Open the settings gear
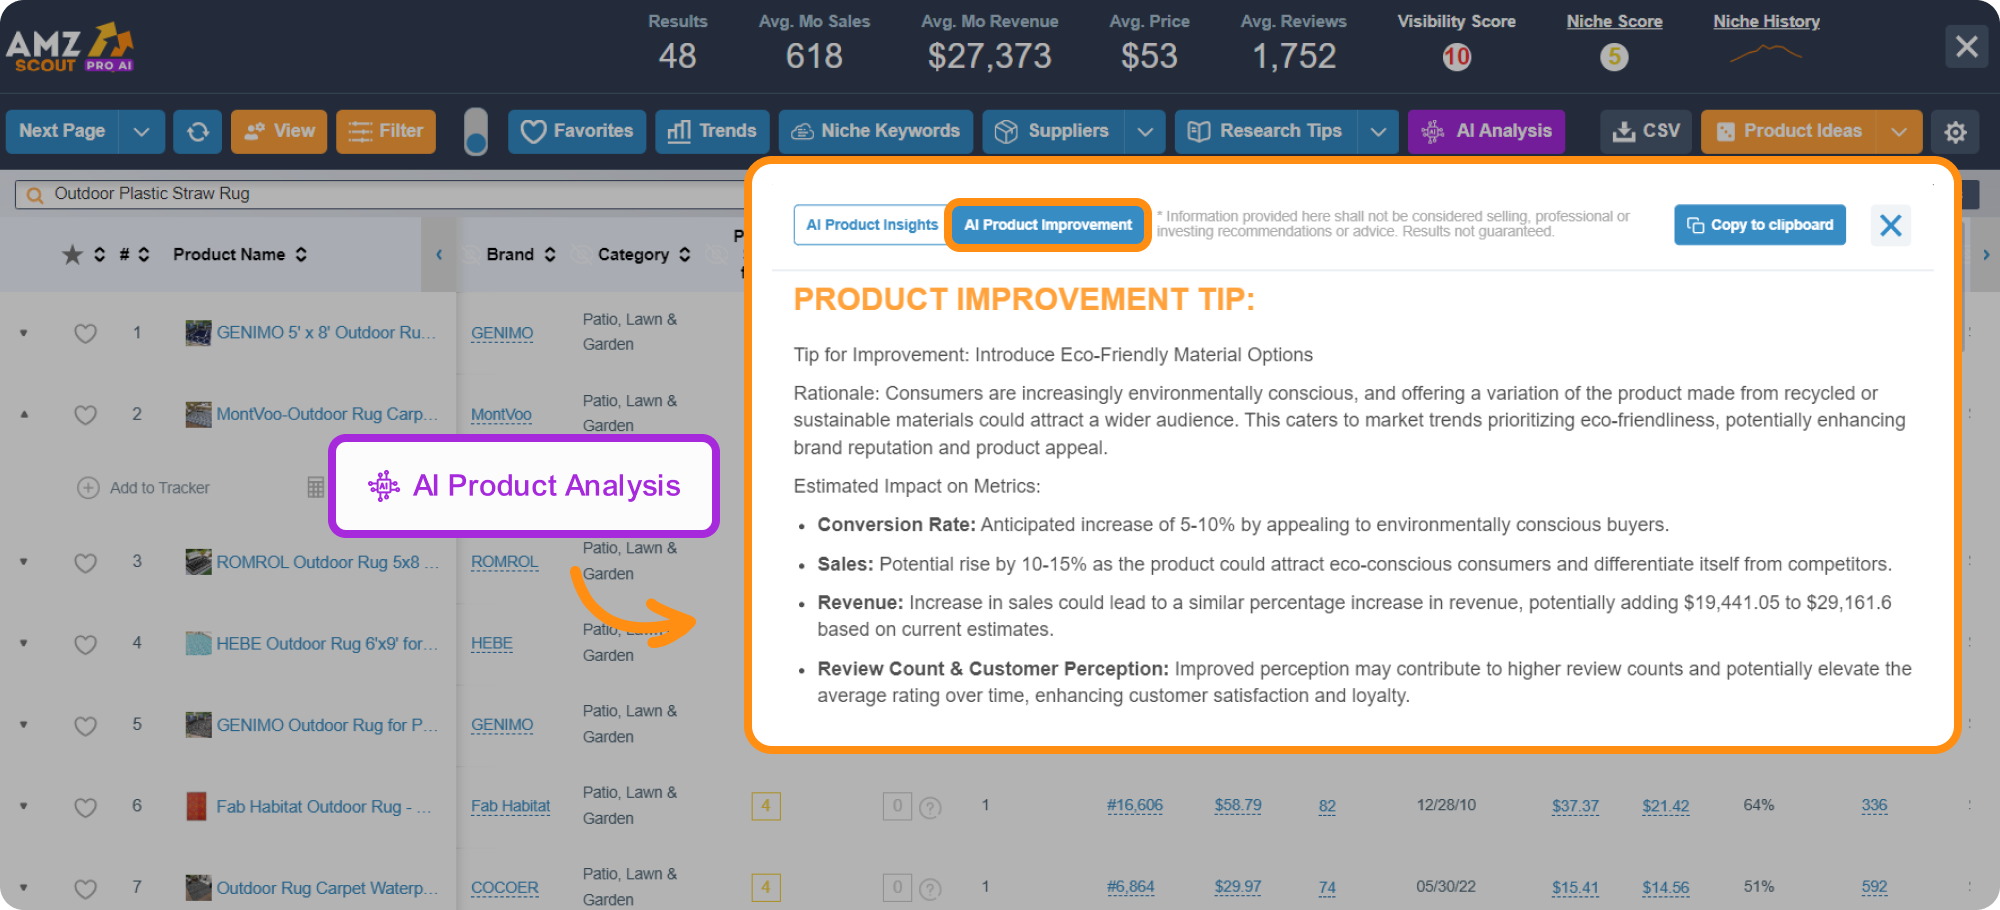Screen dimensions: 2000x910 point(1956,131)
